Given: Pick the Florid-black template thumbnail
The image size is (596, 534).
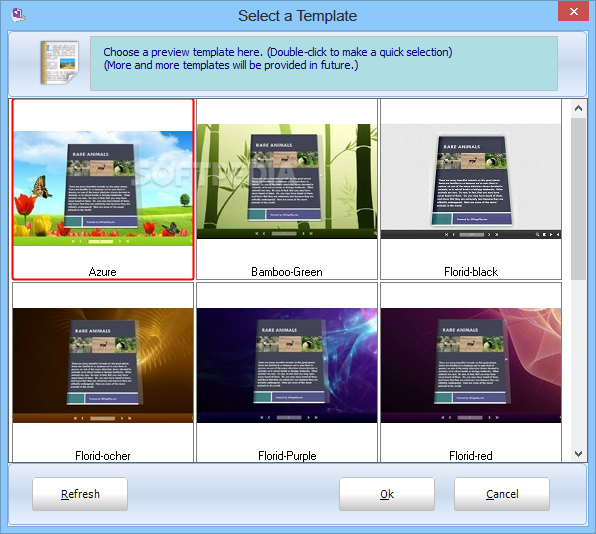Looking at the screenshot, I should point(471,181).
